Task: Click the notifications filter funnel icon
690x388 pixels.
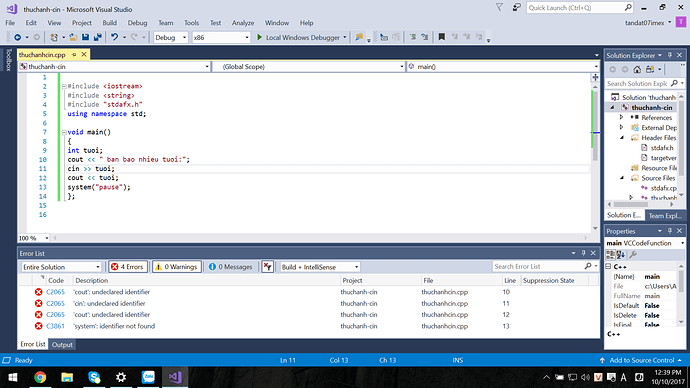Action: pyautogui.click(x=499, y=7)
